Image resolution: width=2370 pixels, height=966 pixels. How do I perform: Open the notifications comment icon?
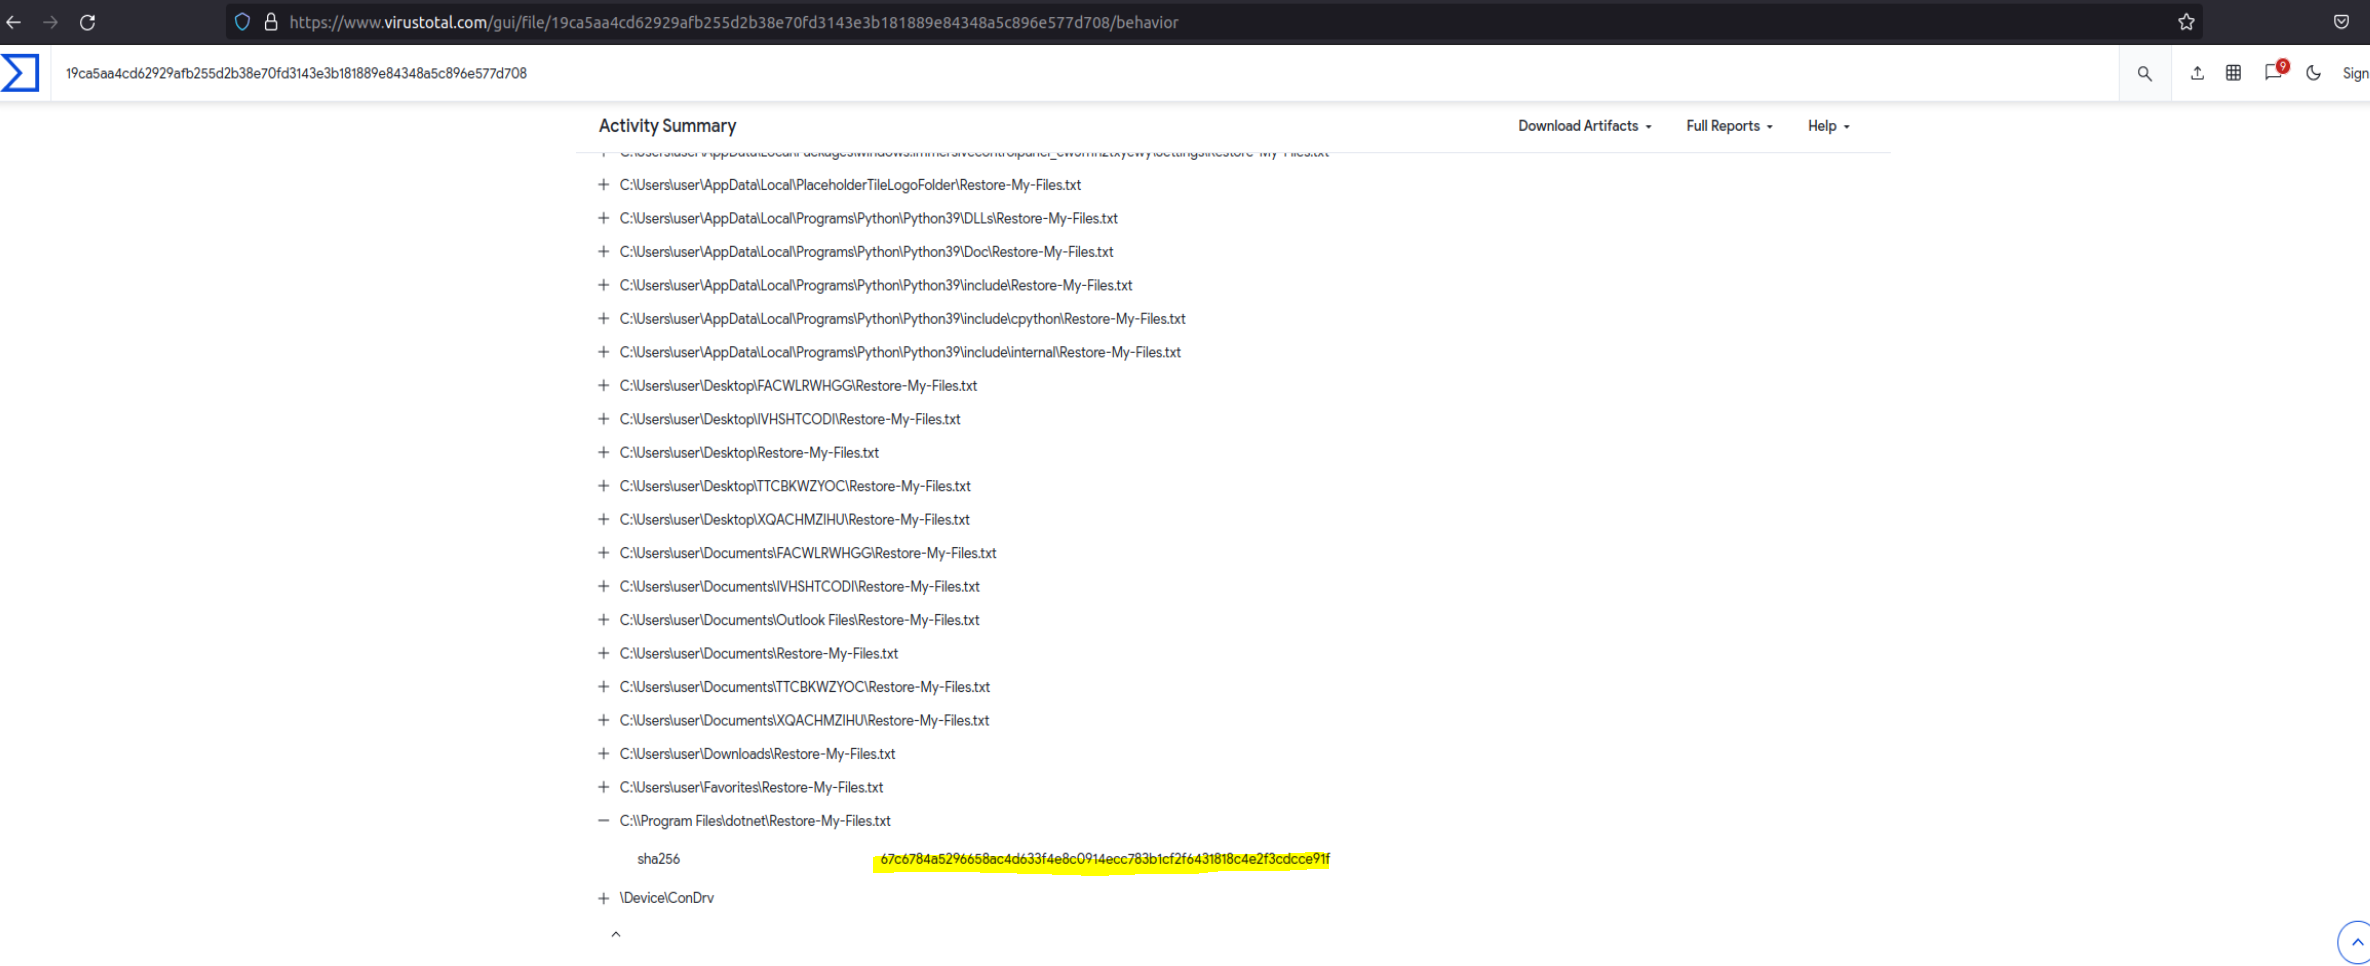[x=2273, y=73]
